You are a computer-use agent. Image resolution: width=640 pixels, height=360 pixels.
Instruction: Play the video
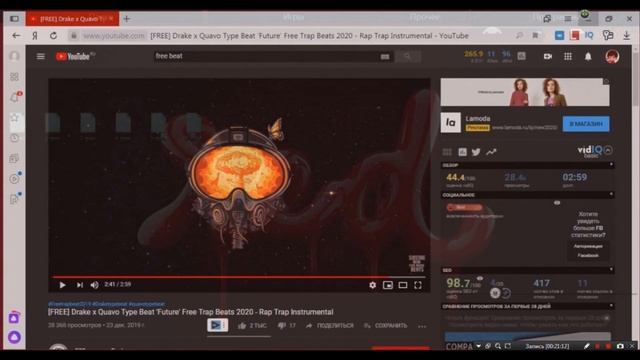[62, 285]
